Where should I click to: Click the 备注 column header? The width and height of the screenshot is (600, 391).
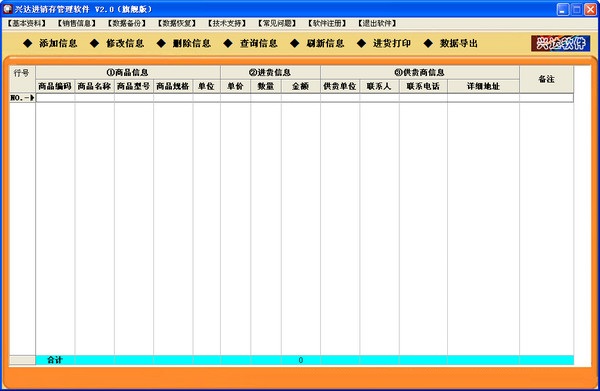pyautogui.click(x=546, y=79)
